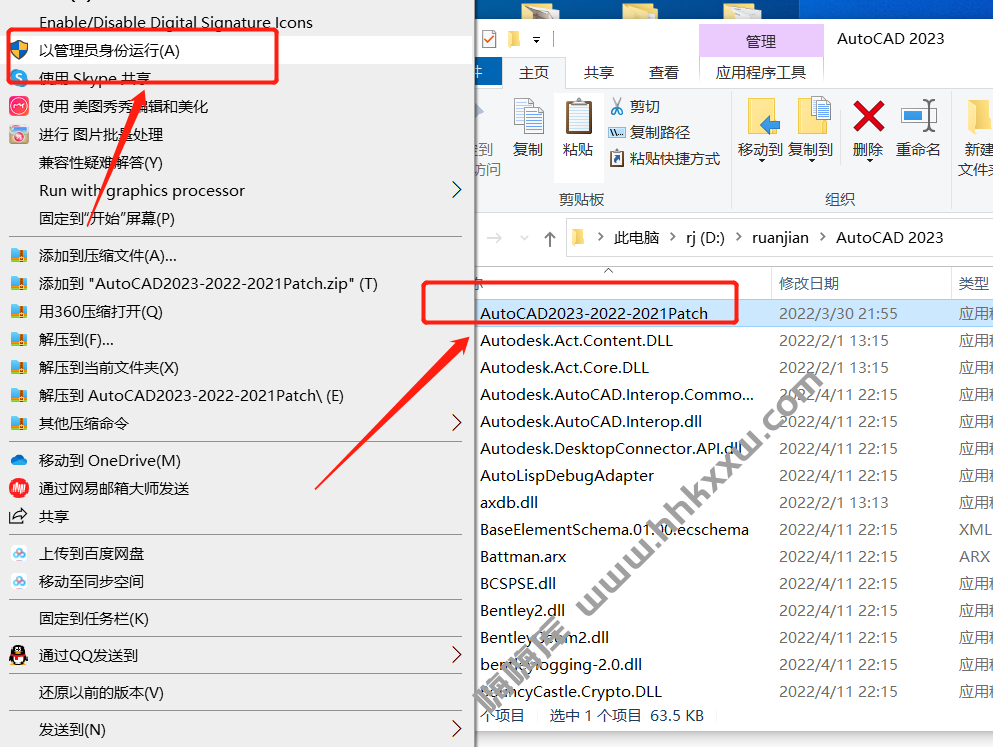Choose 解压到 AutoCAD2023-2022-2021Patch\ (E)
Screen dimensions: 993x747
click(191, 396)
